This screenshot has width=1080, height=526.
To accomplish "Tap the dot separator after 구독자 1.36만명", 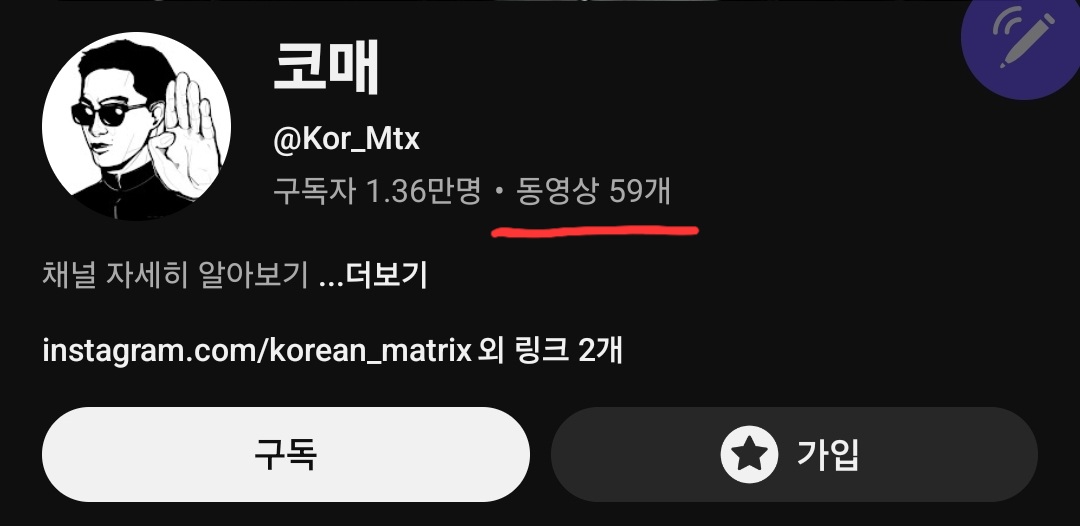I will (x=499, y=192).
